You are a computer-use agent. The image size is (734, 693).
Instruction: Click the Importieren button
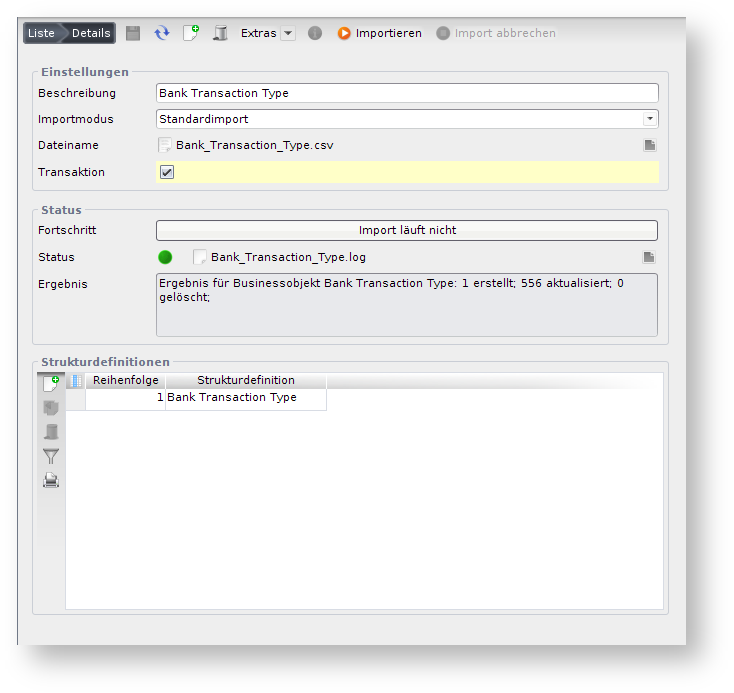[x=379, y=33]
